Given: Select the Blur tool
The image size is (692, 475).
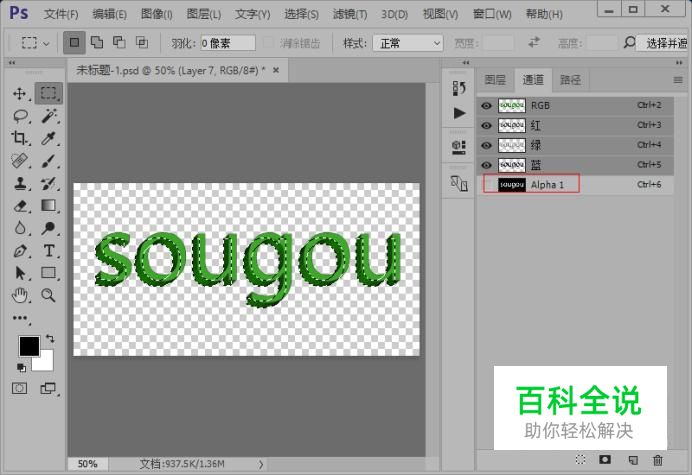Looking at the screenshot, I should (x=20, y=228).
